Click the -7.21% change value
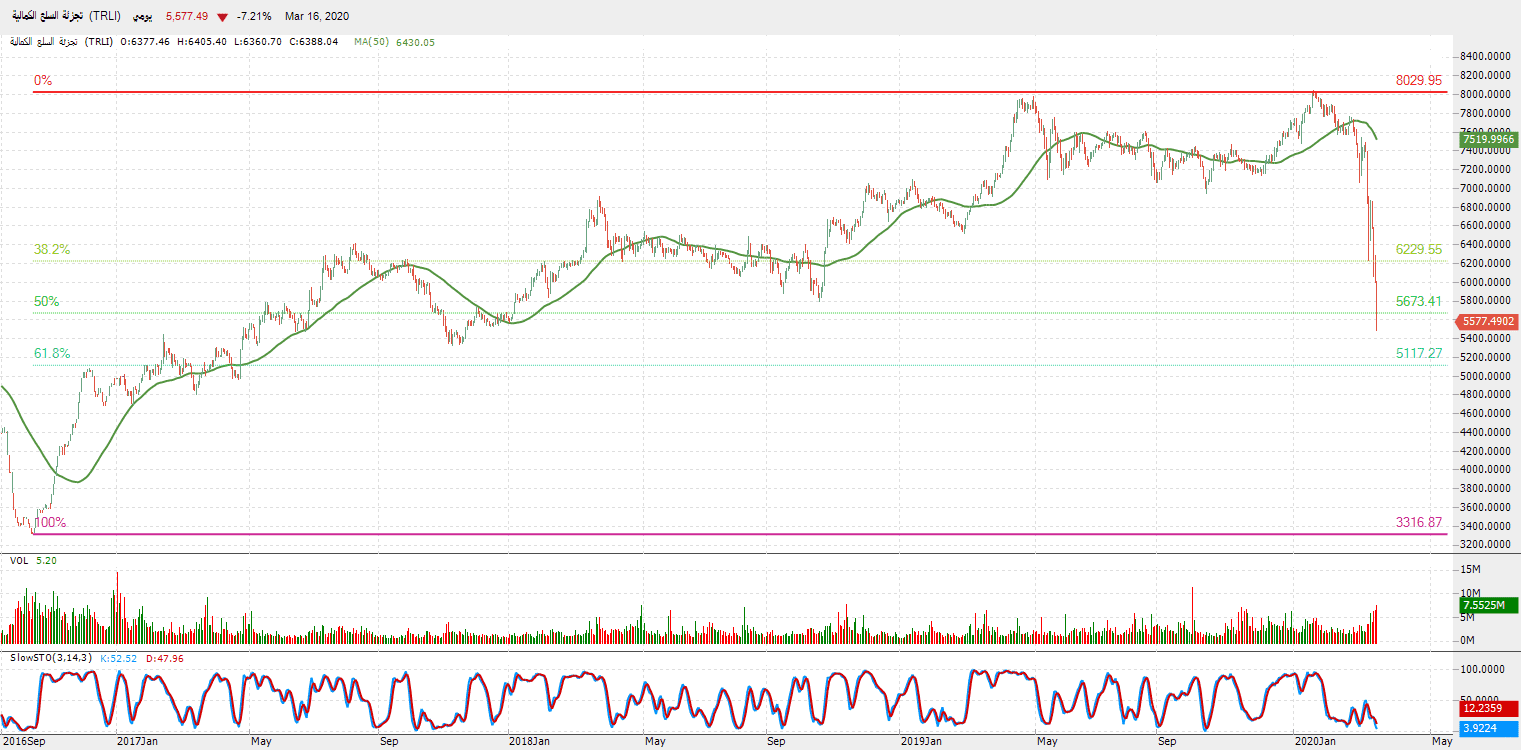The width and height of the screenshot is (1521, 750). coord(254,17)
